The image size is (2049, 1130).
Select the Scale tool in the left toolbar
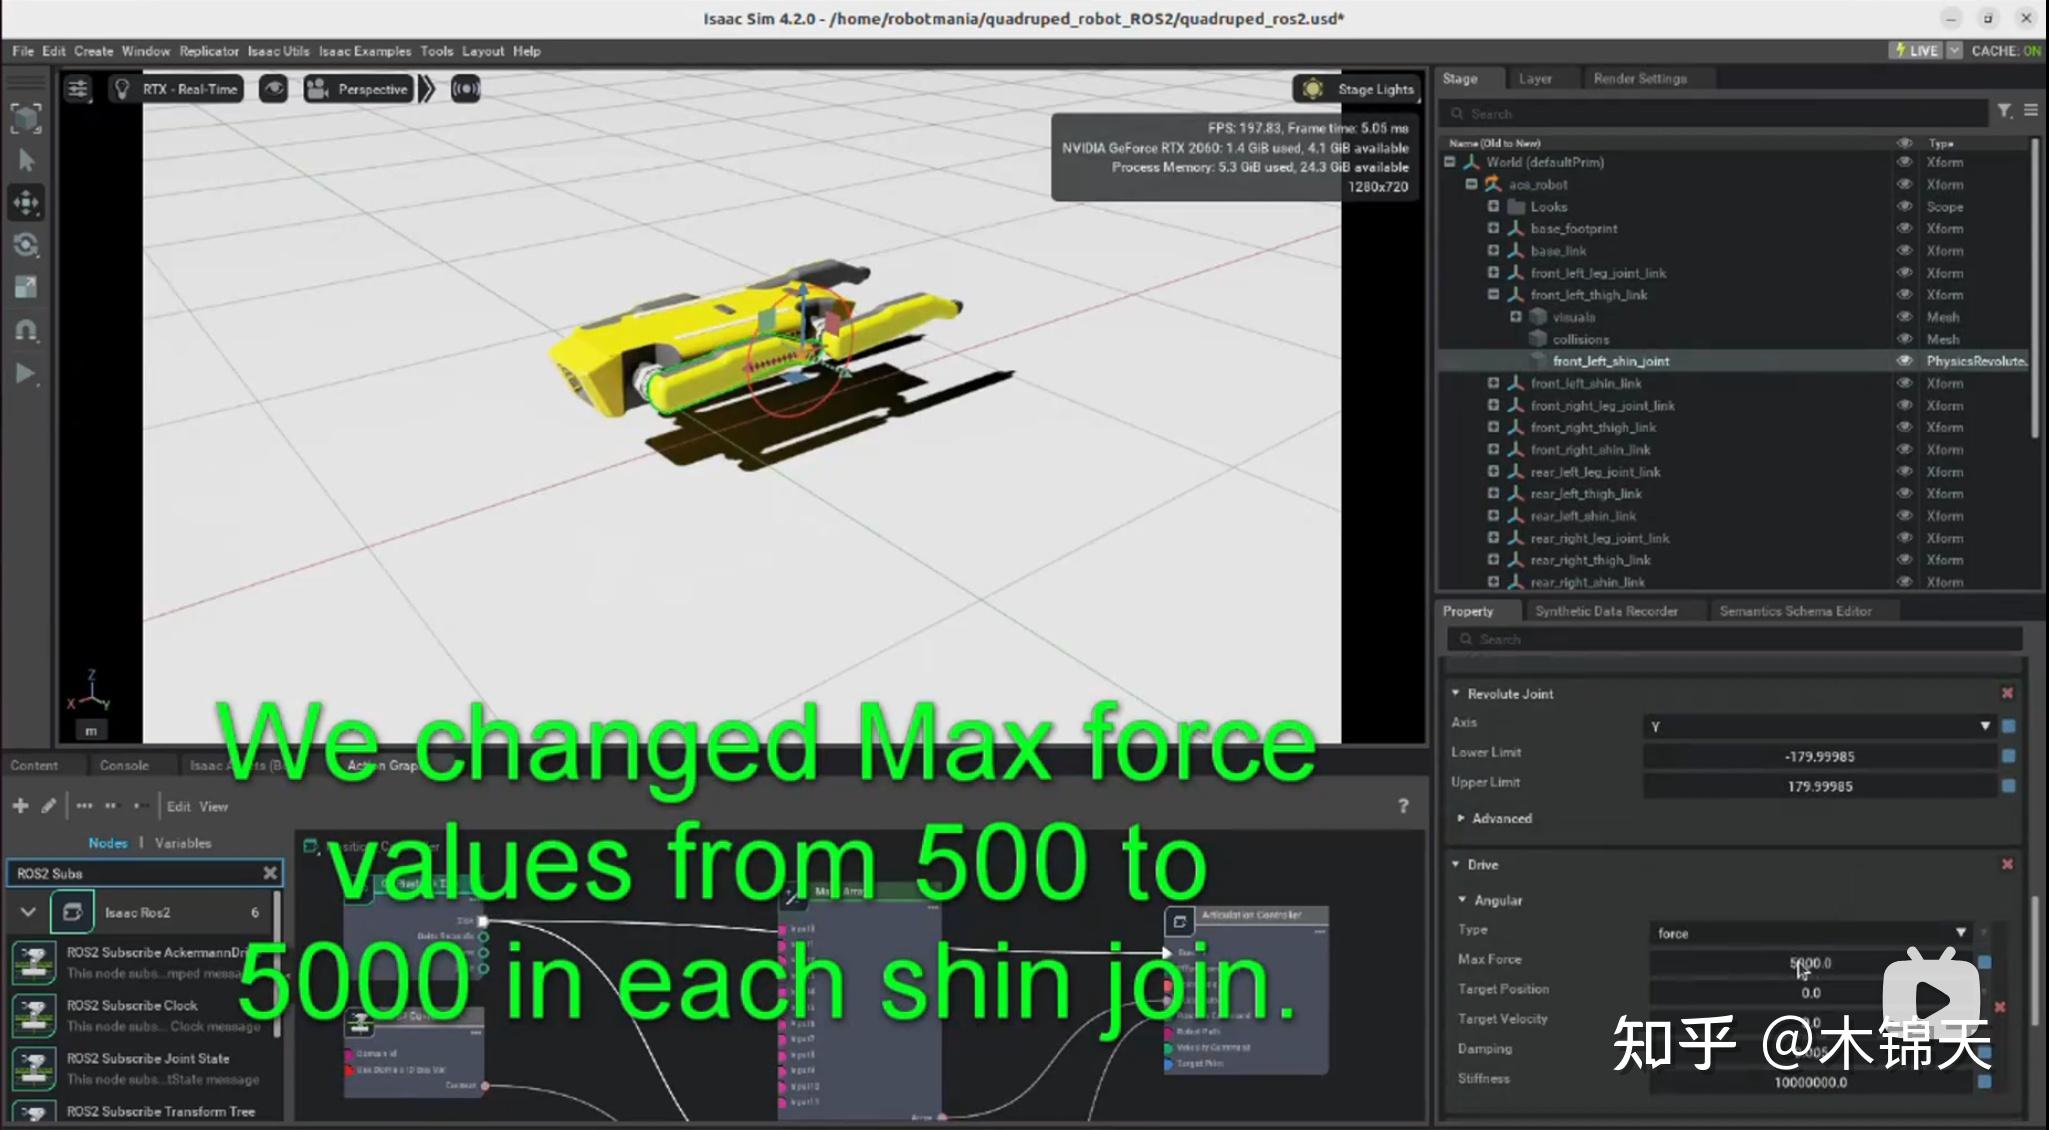pos(25,287)
